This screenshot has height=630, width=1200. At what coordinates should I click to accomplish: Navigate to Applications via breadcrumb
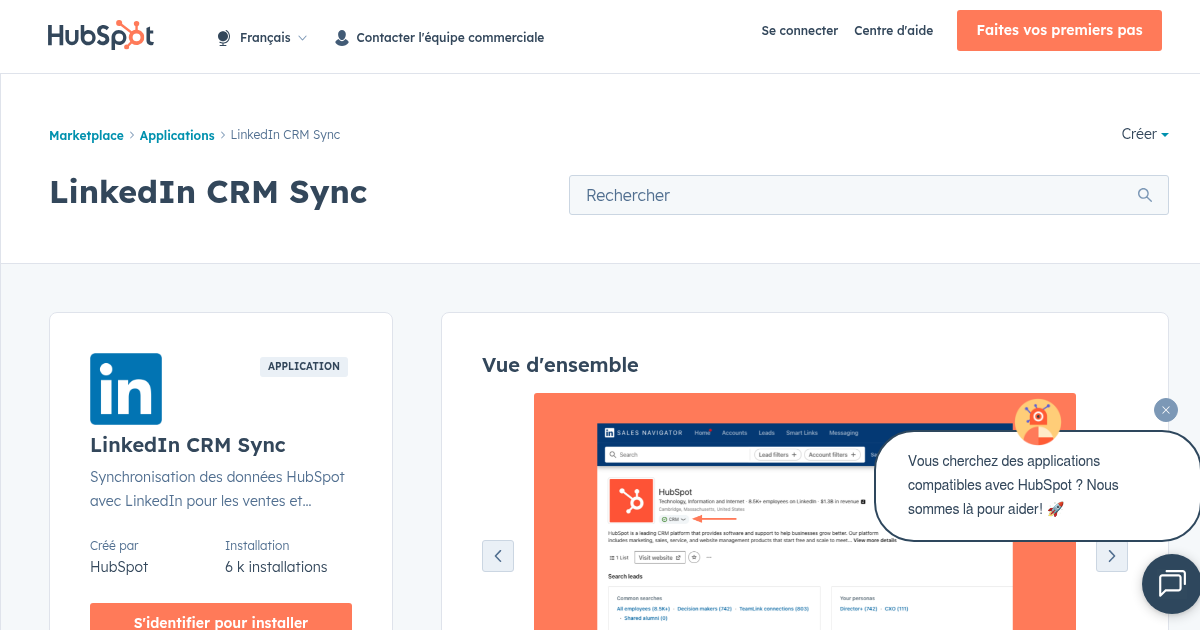pyautogui.click(x=177, y=134)
